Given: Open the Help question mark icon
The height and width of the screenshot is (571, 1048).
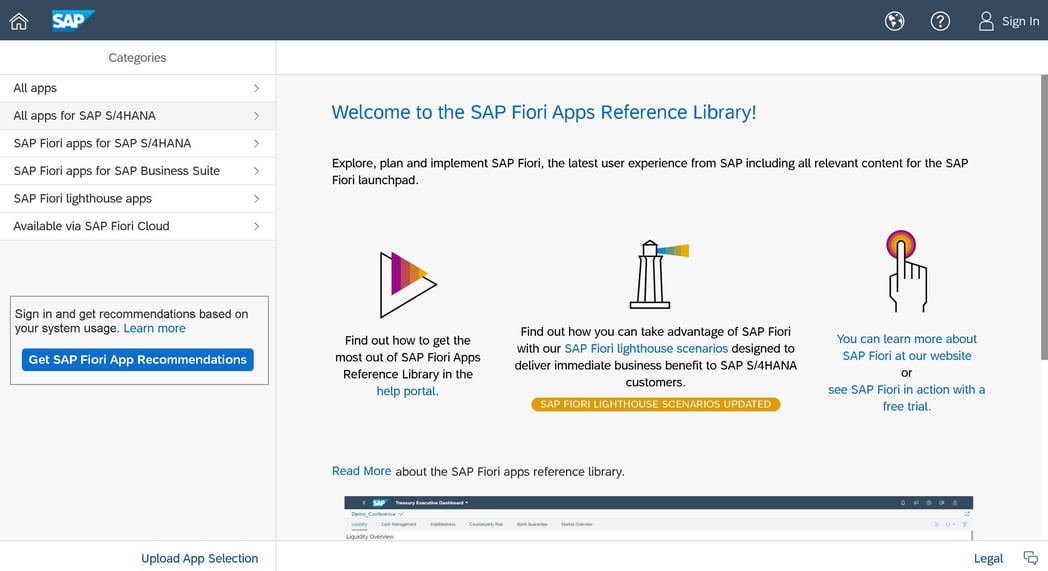Looking at the screenshot, I should tap(940, 21).
